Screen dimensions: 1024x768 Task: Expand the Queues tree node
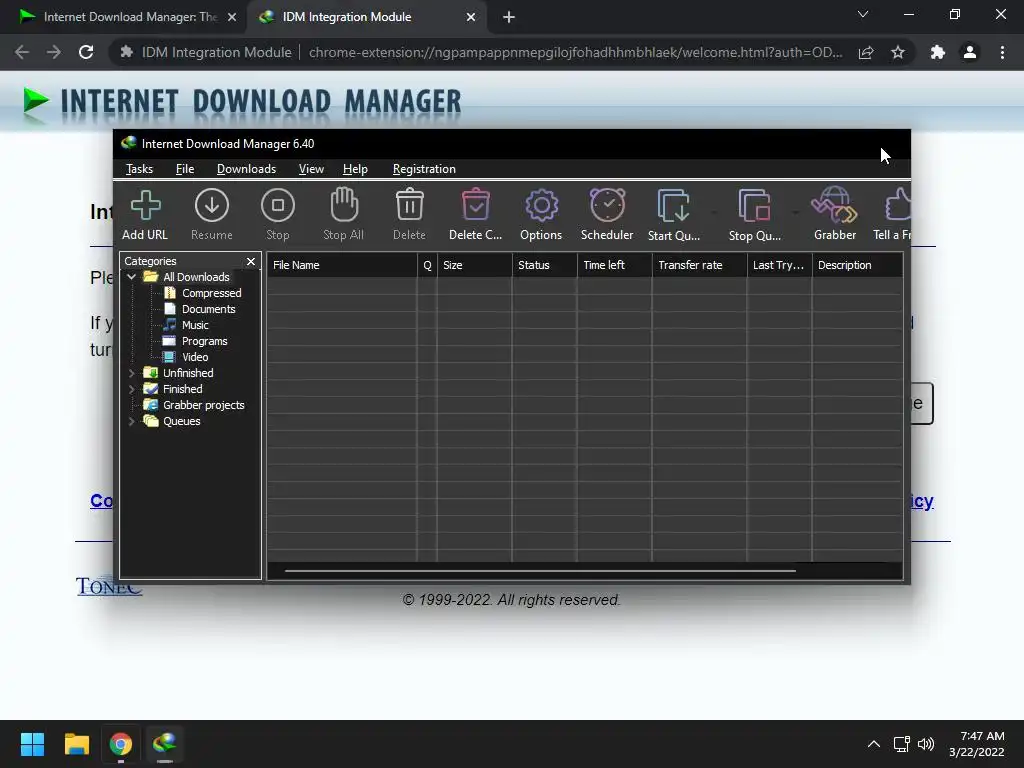[131, 421]
